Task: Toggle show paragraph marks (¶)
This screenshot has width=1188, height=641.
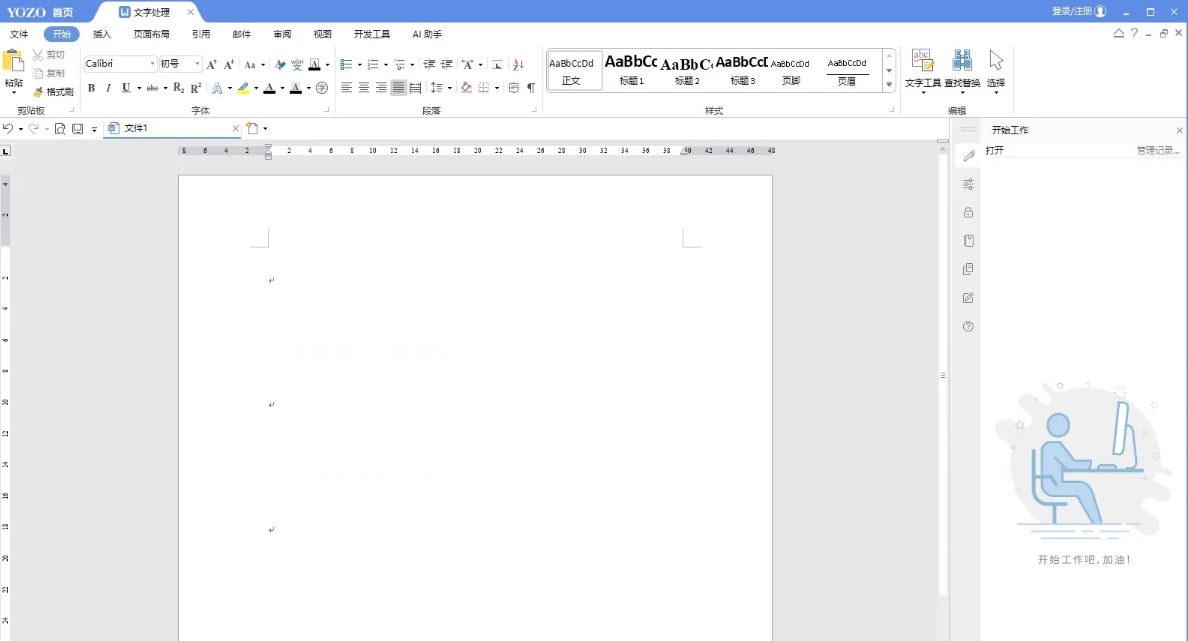Action: pyautogui.click(x=531, y=88)
